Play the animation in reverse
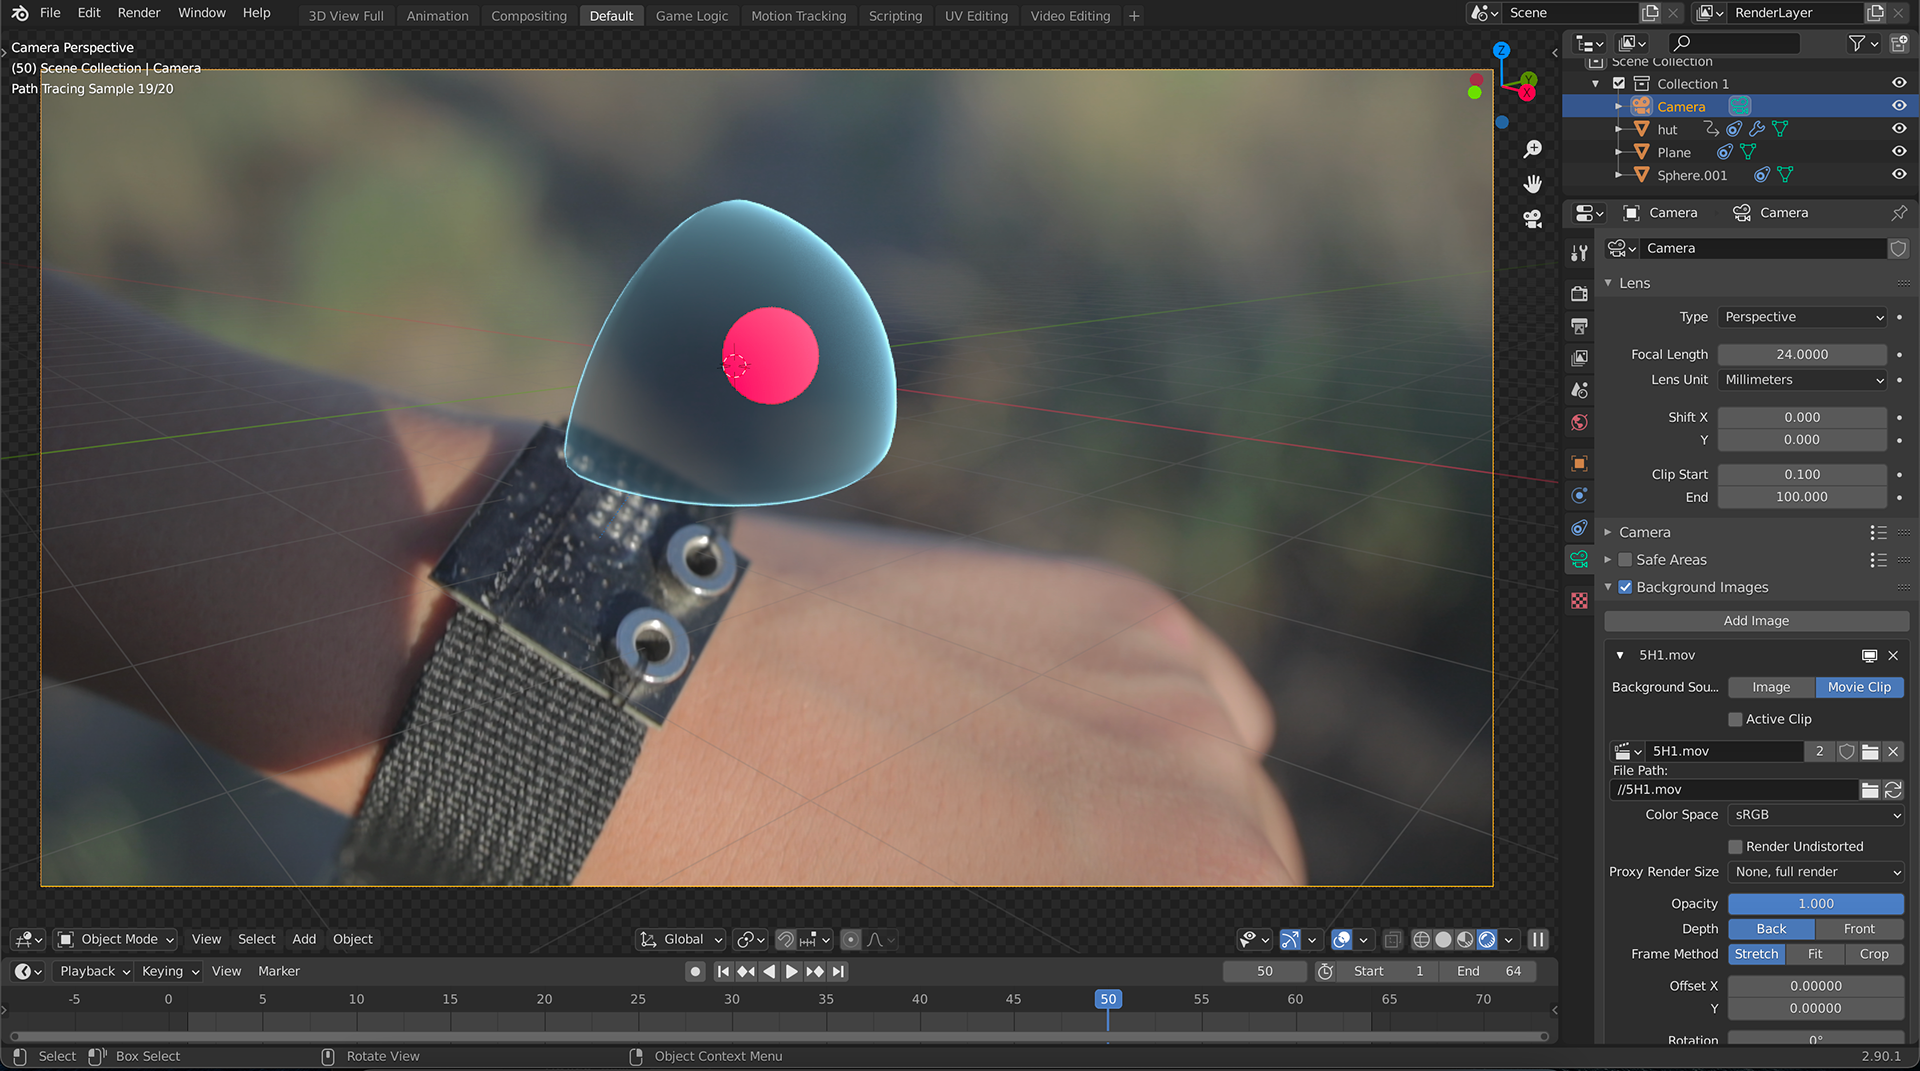This screenshot has height=1071, width=1920. [768, 971]
